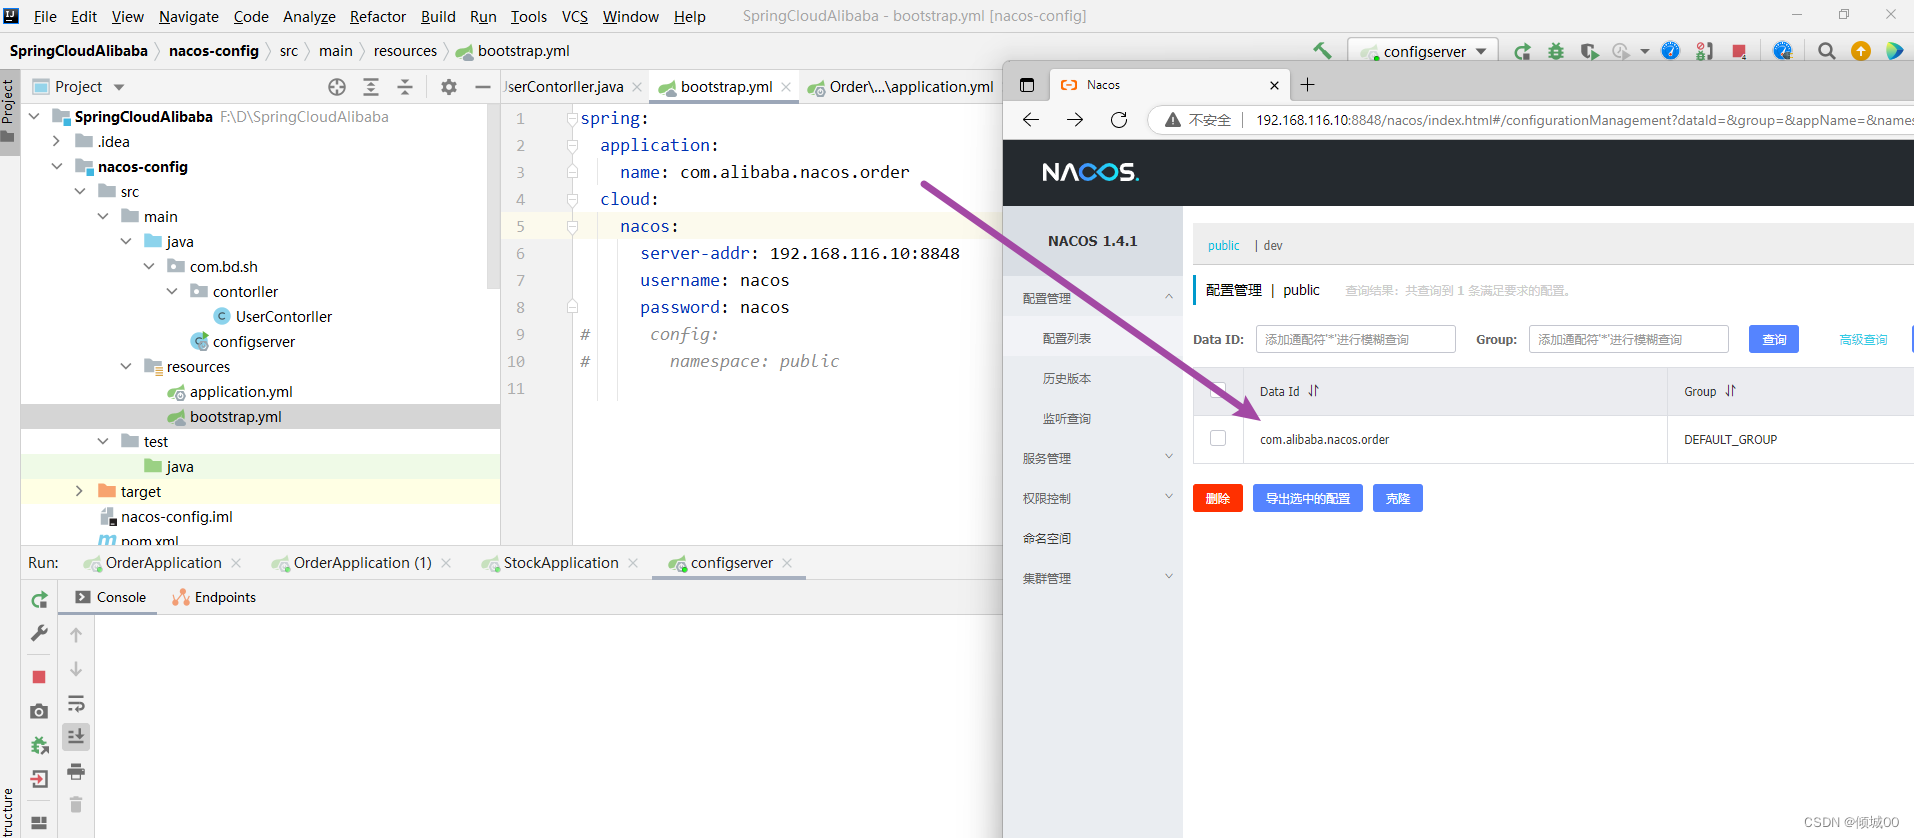Viewport: 1914px width, 838px height.
Task: Expand the target folder
Action: (x=80, y=491)
